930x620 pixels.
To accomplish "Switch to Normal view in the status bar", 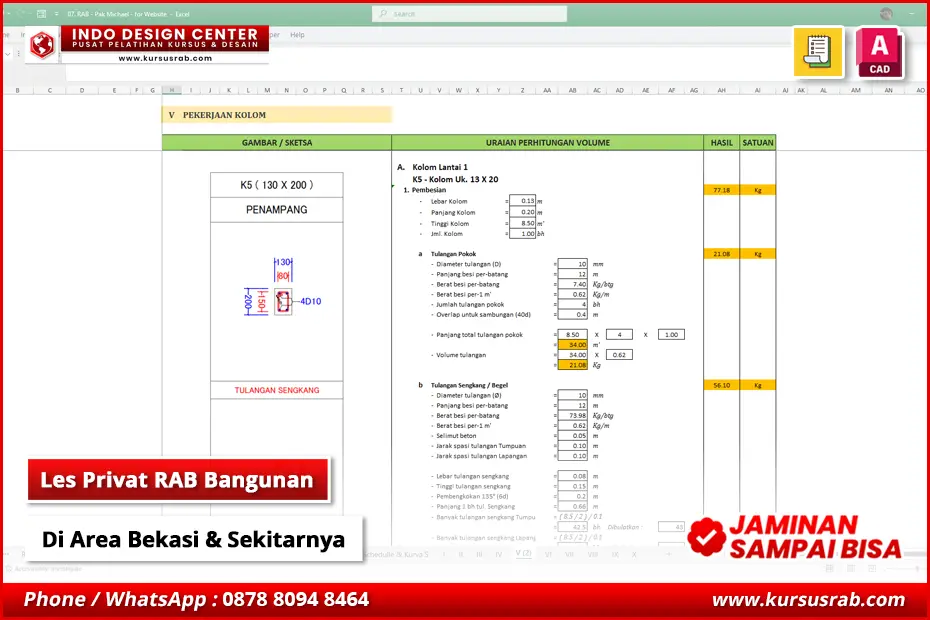I will click(x=829, y=568).
